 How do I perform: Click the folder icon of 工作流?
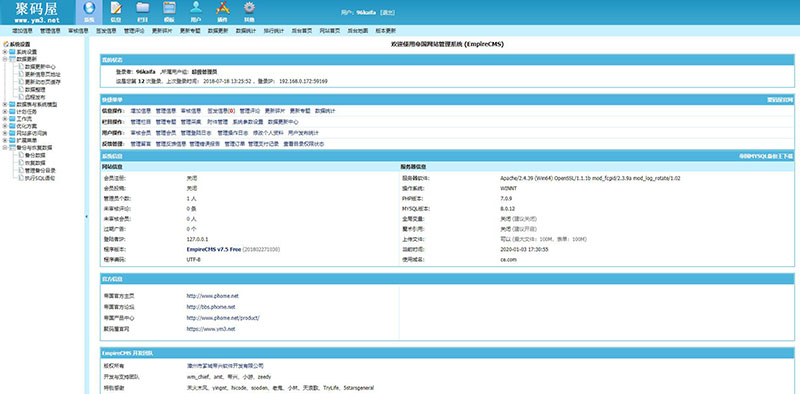(x=12, y=118)
